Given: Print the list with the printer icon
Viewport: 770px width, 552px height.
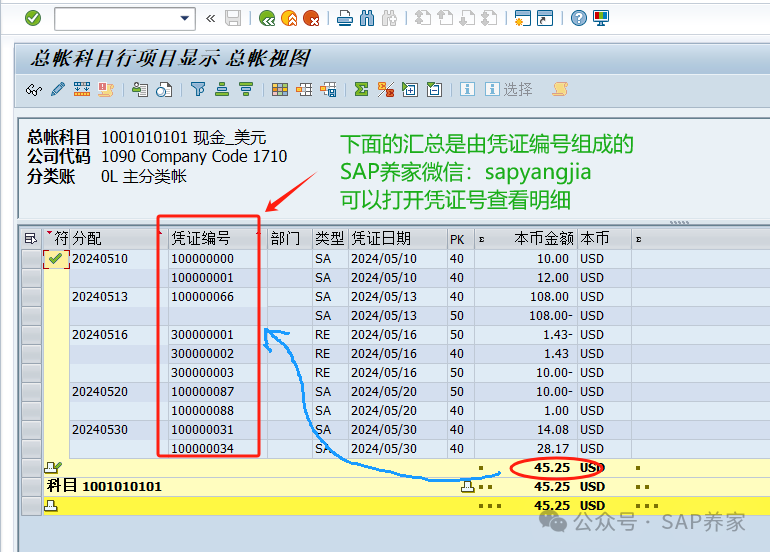Looking at the screenshot, I should (345, 19).
